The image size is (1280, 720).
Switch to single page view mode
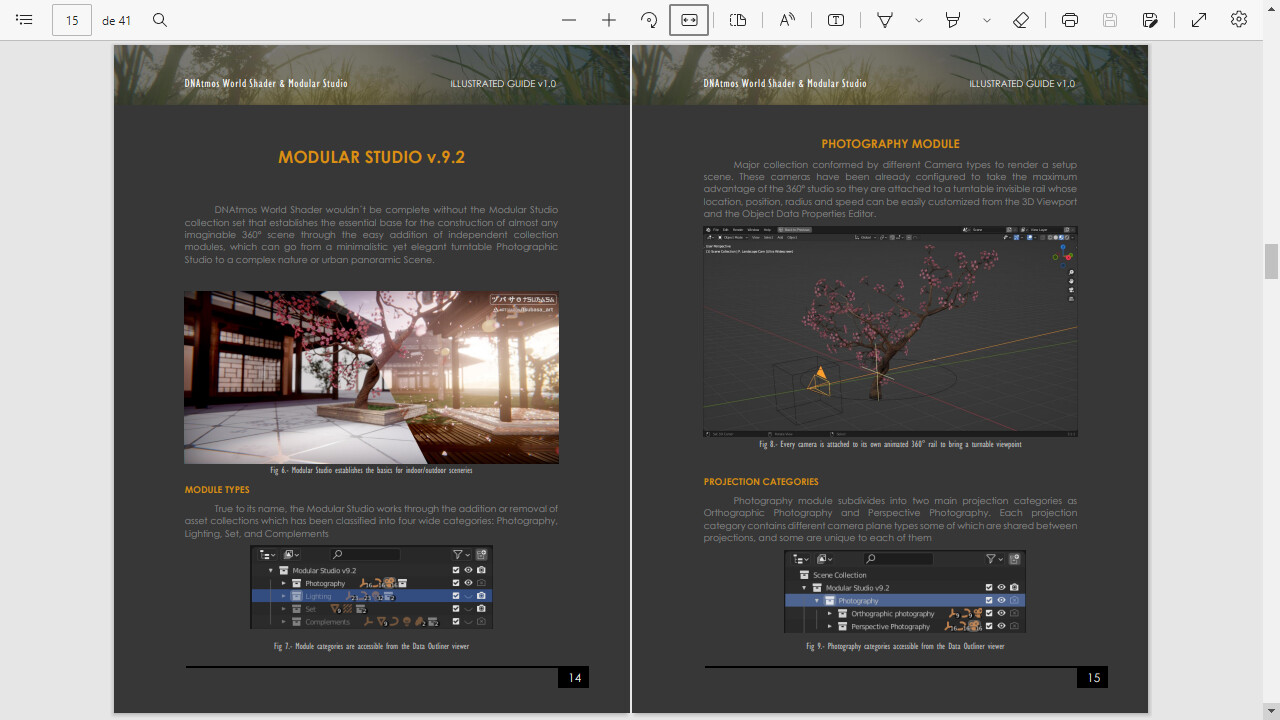[738, 20]
